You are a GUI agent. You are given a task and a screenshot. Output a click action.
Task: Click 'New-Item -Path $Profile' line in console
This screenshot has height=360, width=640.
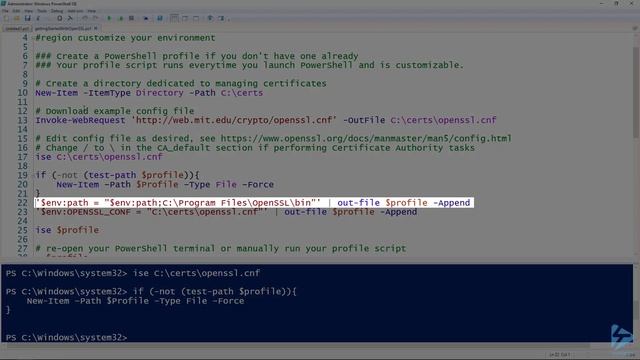135,301
